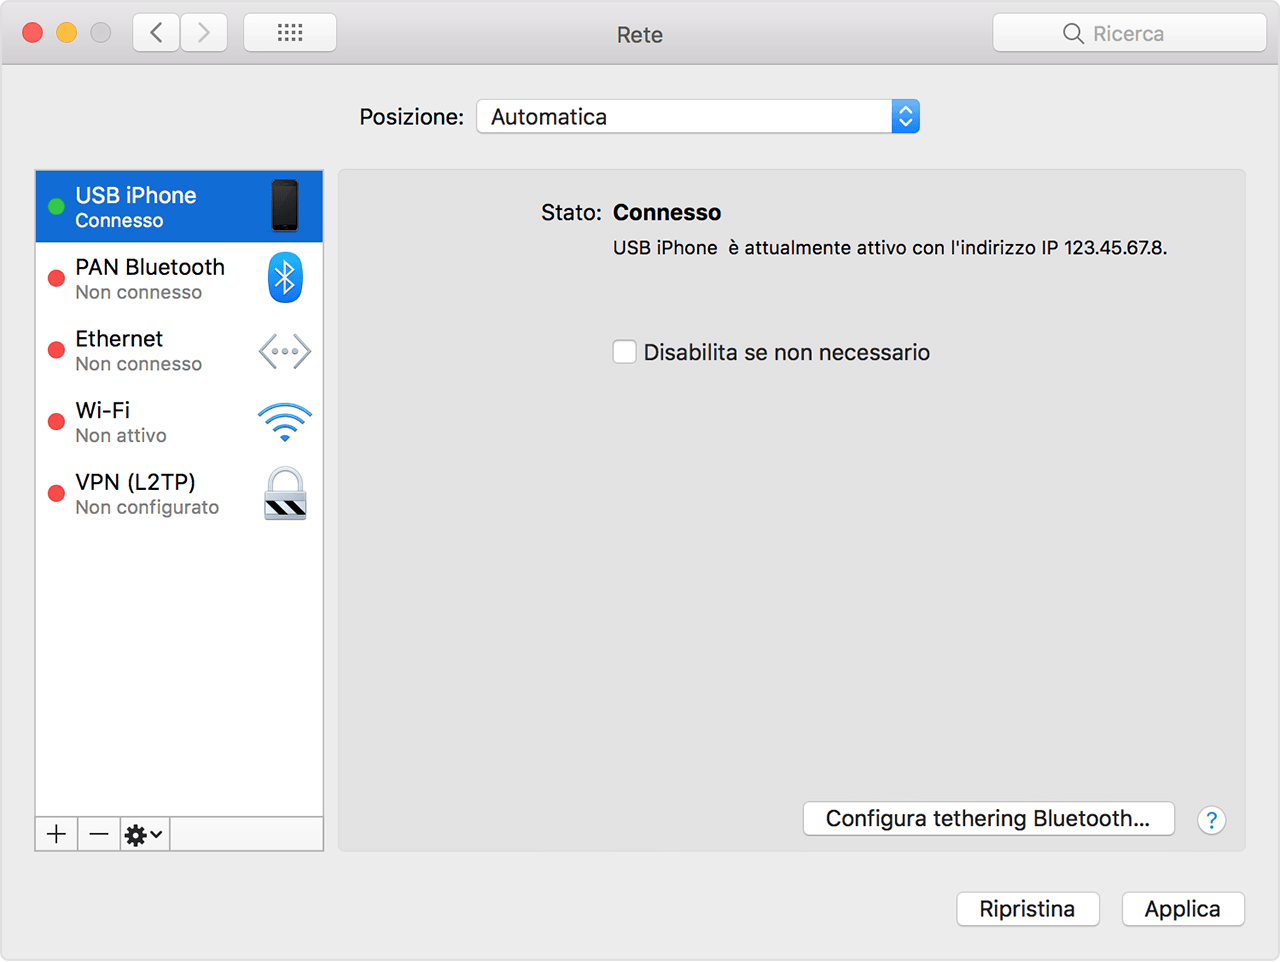
Task: Open the Posizione dropdown showing Automatica
Action: (x=698, y=117)
